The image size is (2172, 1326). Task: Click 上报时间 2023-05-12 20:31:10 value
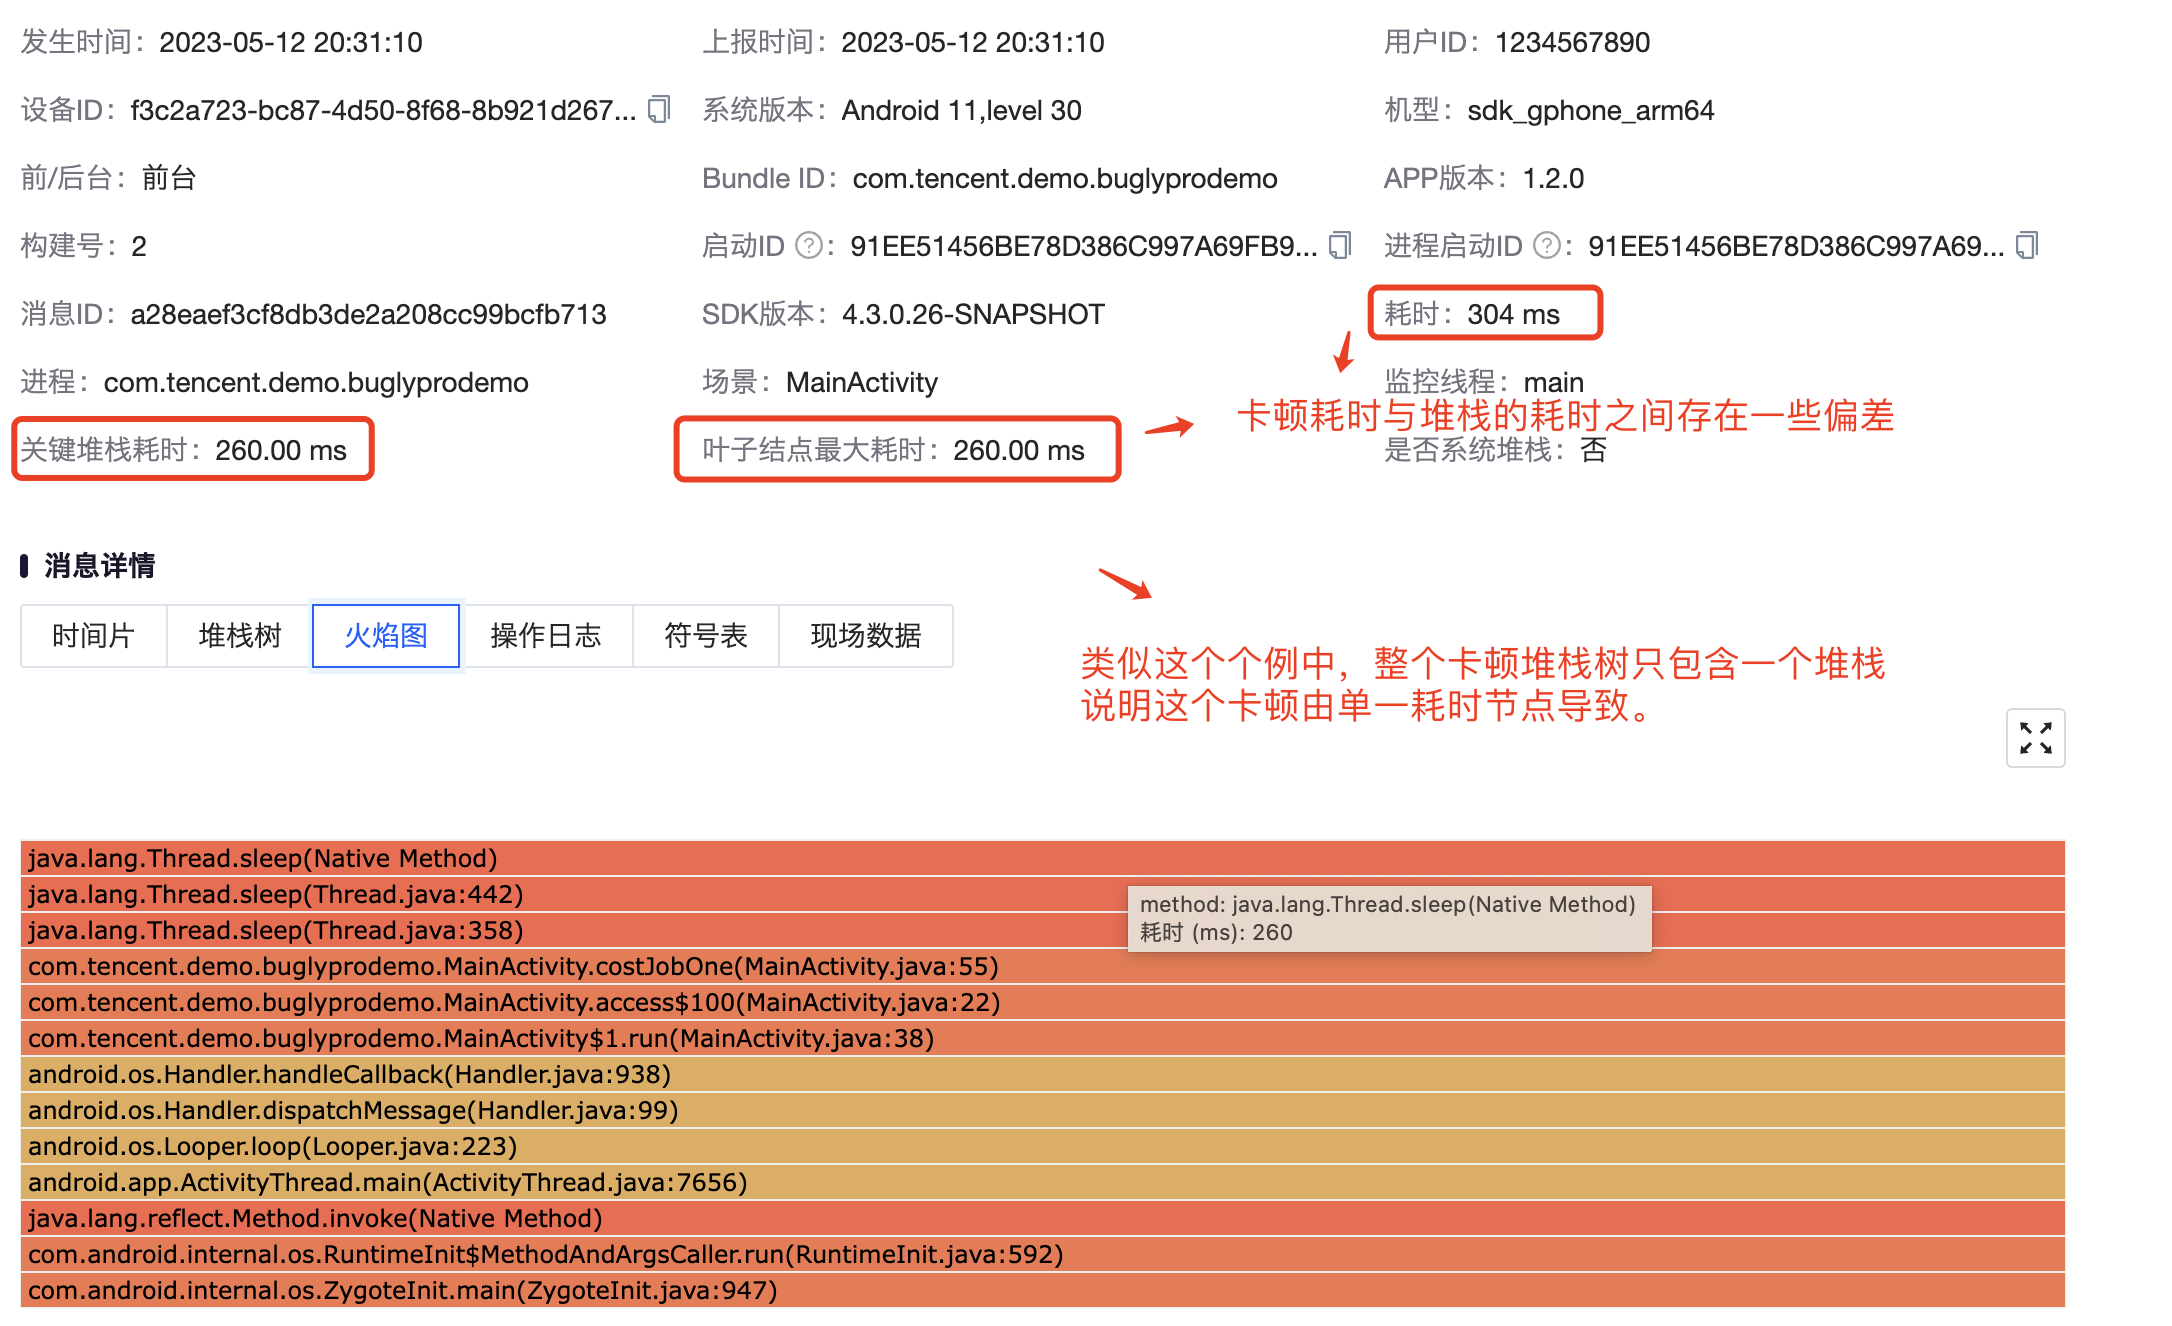point(973,42)
